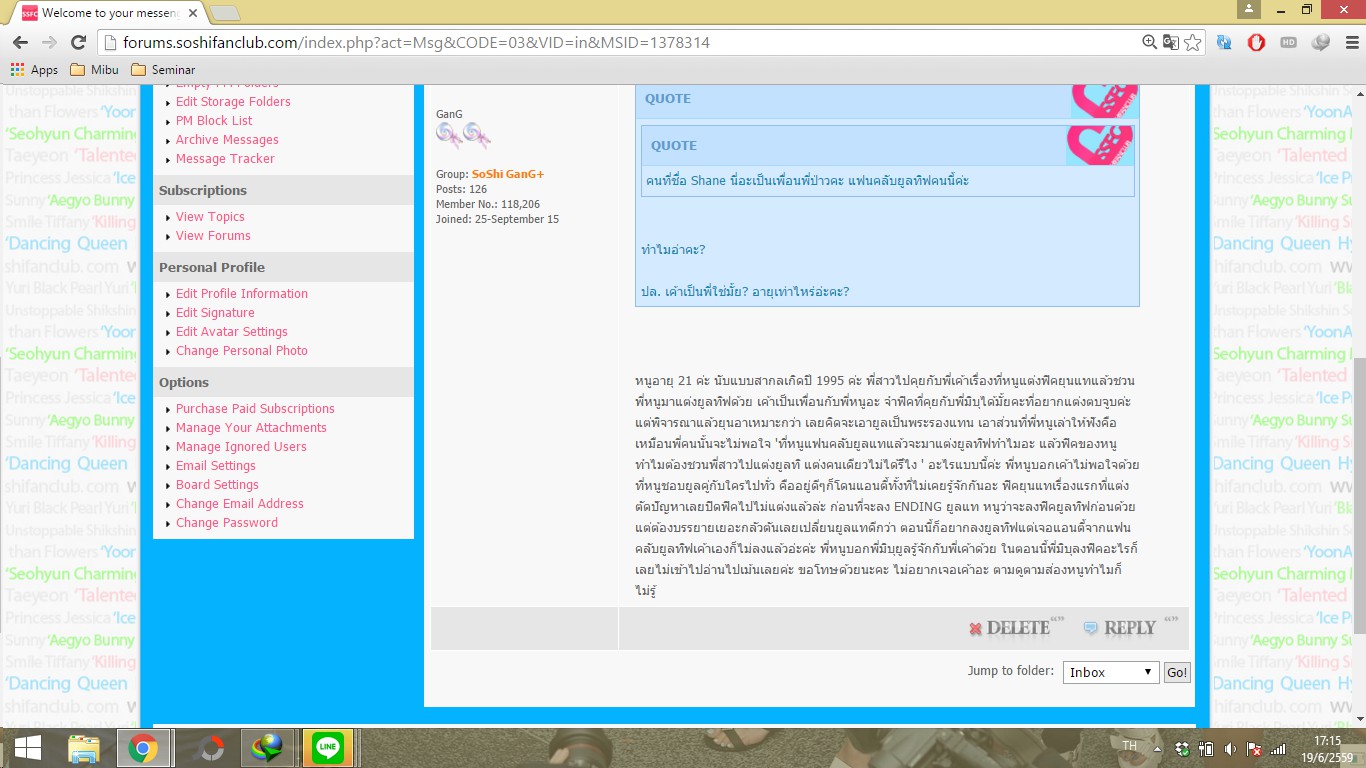Screen dimensions: 1366x768
Task: Check the battery power tray icon
Action: pos(1207,748)
